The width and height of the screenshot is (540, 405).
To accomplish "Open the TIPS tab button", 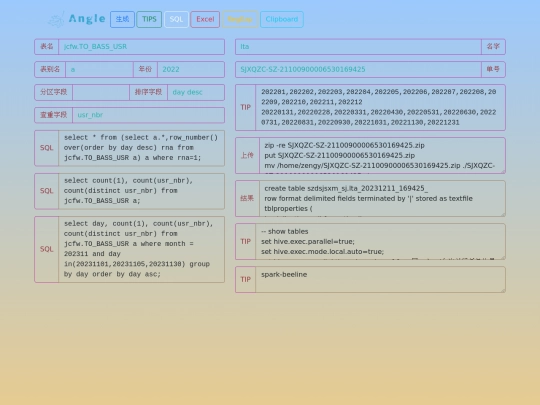I will click(x=149, y=19).
